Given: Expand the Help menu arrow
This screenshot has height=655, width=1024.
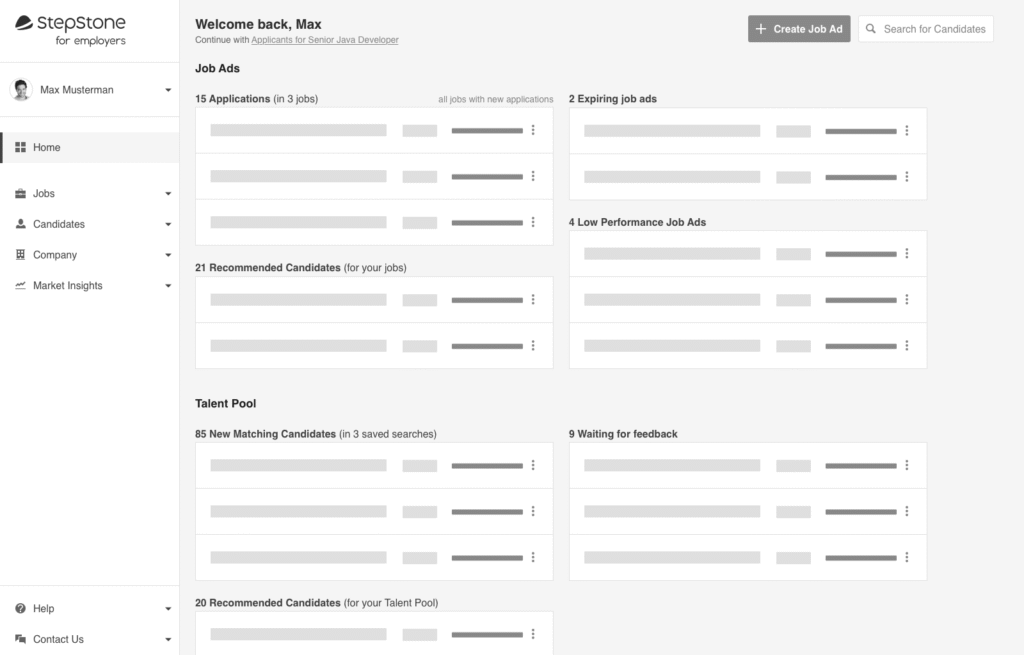Looking at the screenshot, I should coord(168,609).
